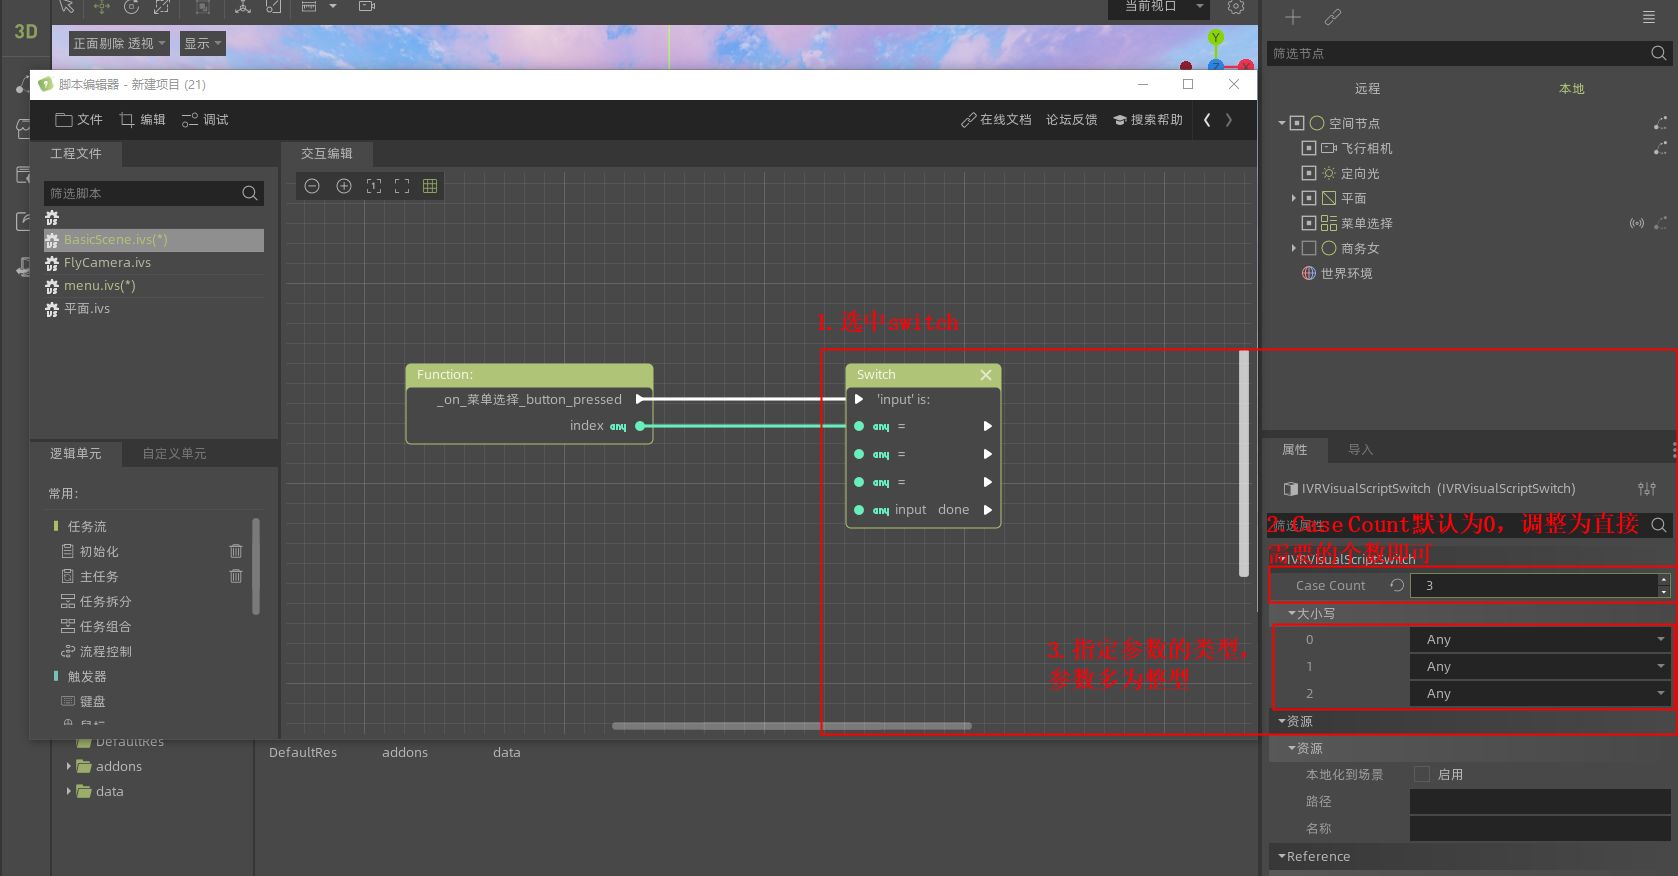Open the case 2 type dropdown

1540,693
